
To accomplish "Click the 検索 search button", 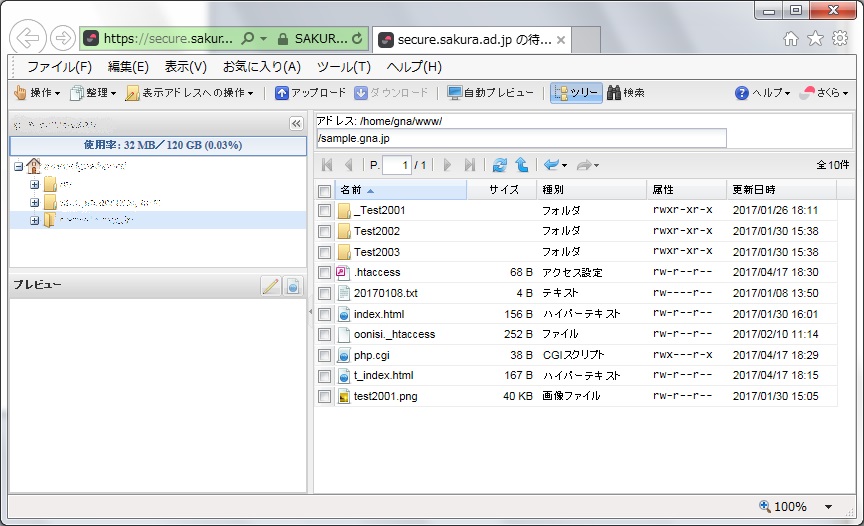I will 625,93.
